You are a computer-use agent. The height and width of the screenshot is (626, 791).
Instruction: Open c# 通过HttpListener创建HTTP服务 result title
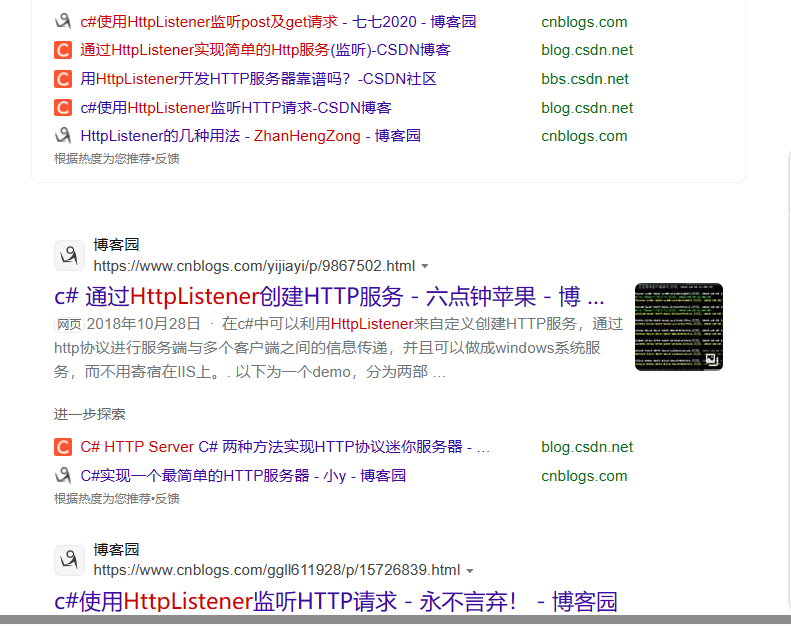(x=329, y=297)
